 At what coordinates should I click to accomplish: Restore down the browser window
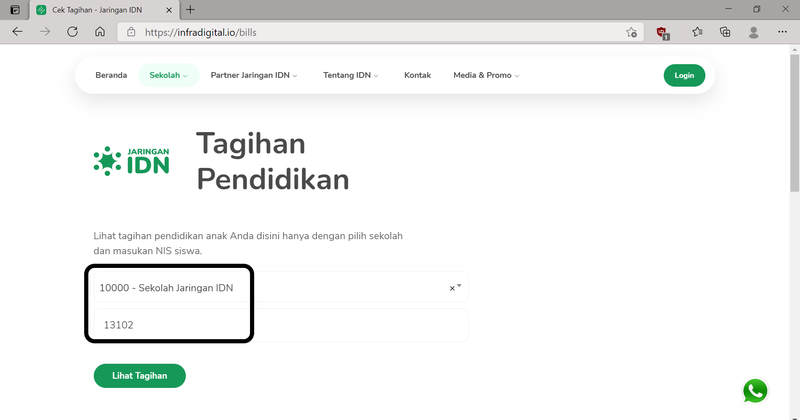pyautogui.click(x=757, y=9)
